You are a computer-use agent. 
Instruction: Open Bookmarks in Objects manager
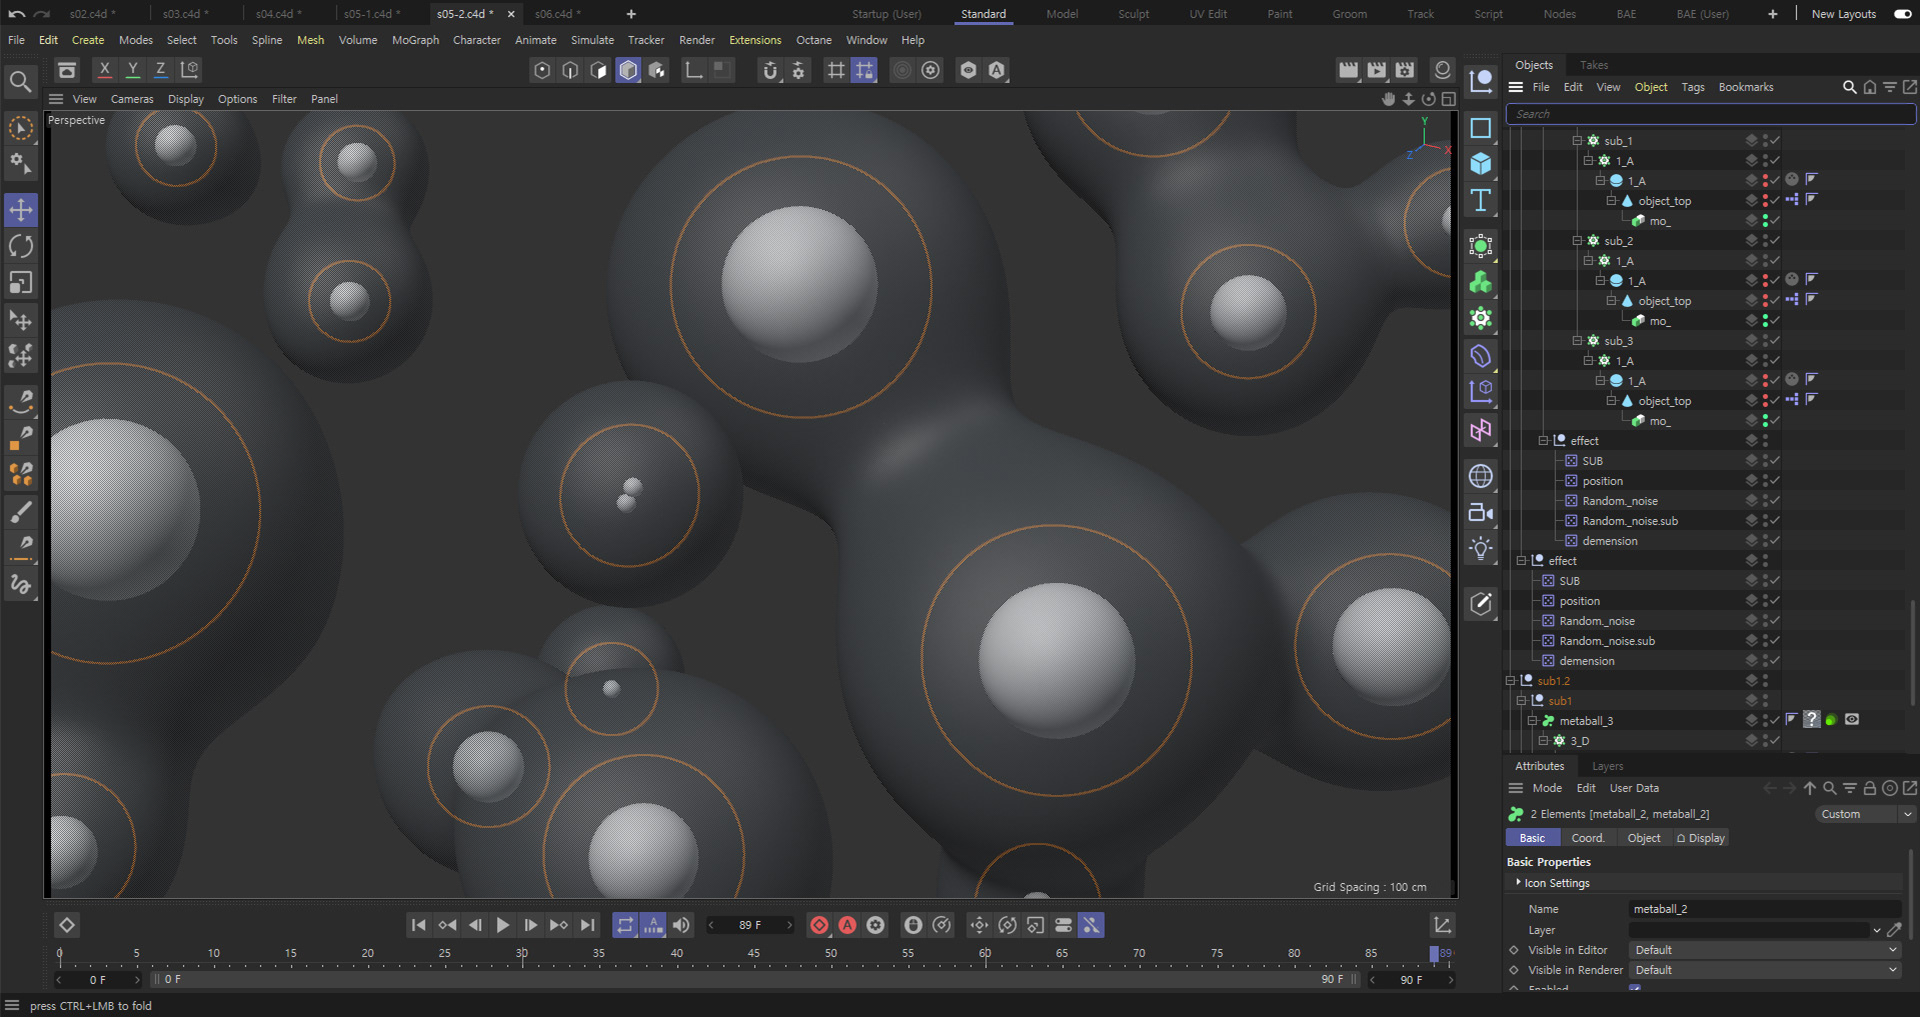[1746, 87]
